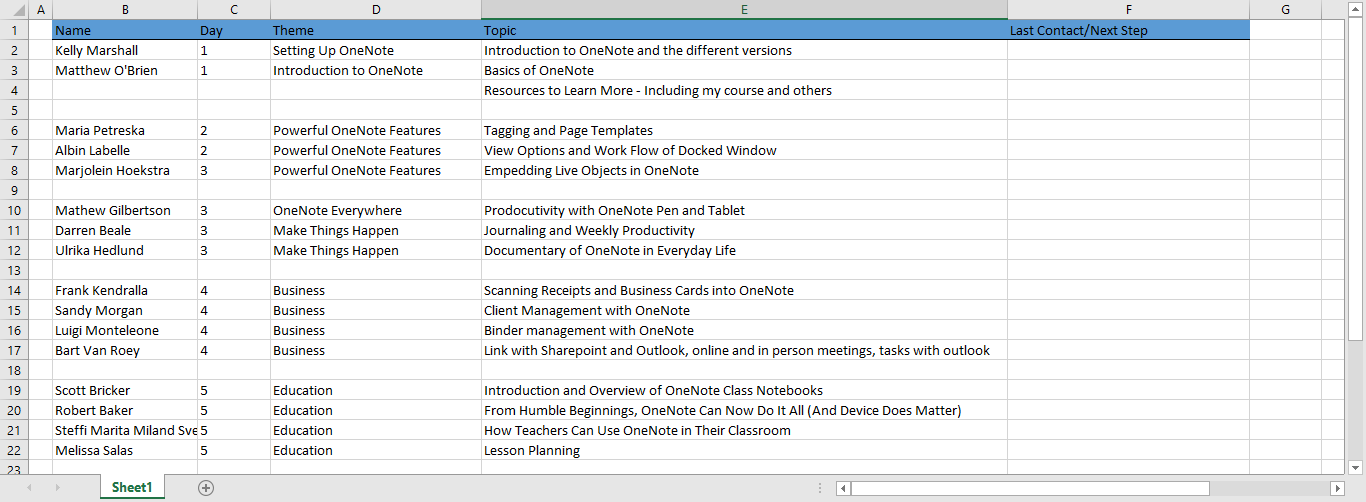Click 'From Humble Beginnings' topic cell
This screenshot has height=502, width=1366.
click(x=744, y=410)
